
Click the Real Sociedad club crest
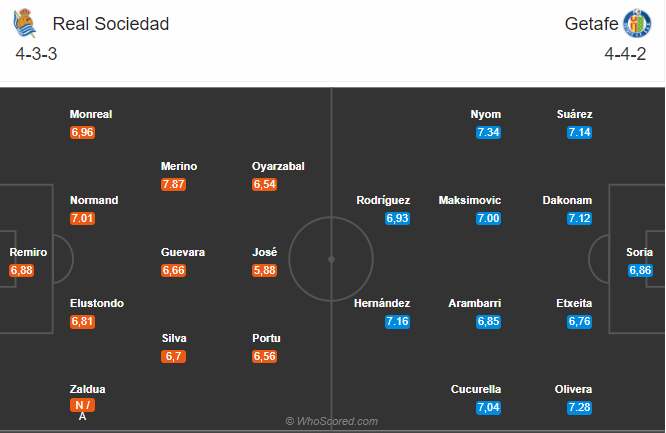pyautogui.click(x=24, y=23)
